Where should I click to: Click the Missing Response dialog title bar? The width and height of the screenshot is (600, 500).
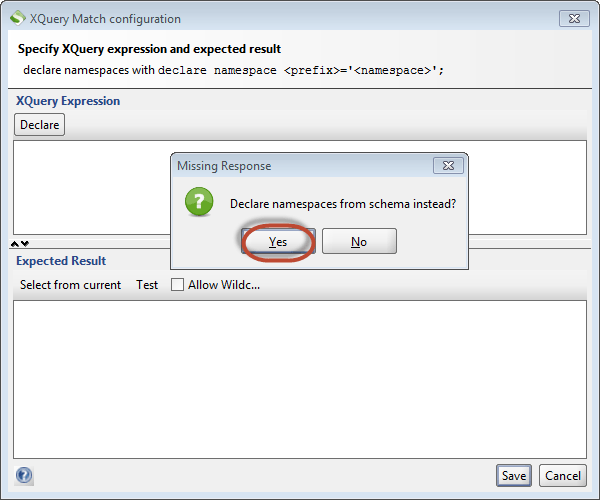[x=300, y=166]
